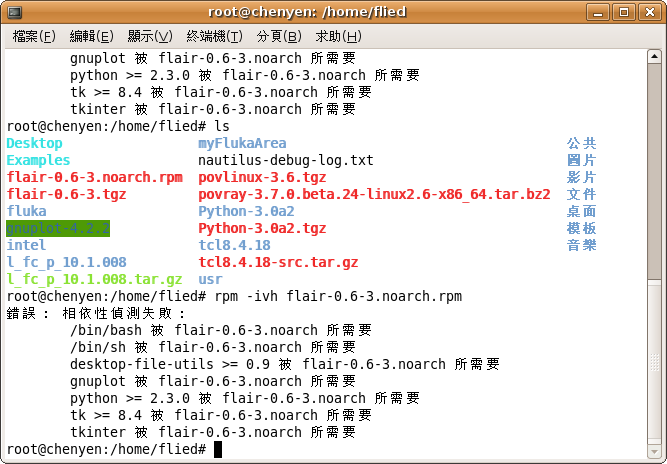Click the scrollbar up arrow
Viewport: 667px width, 464px height.
click(x=654, y=57)
